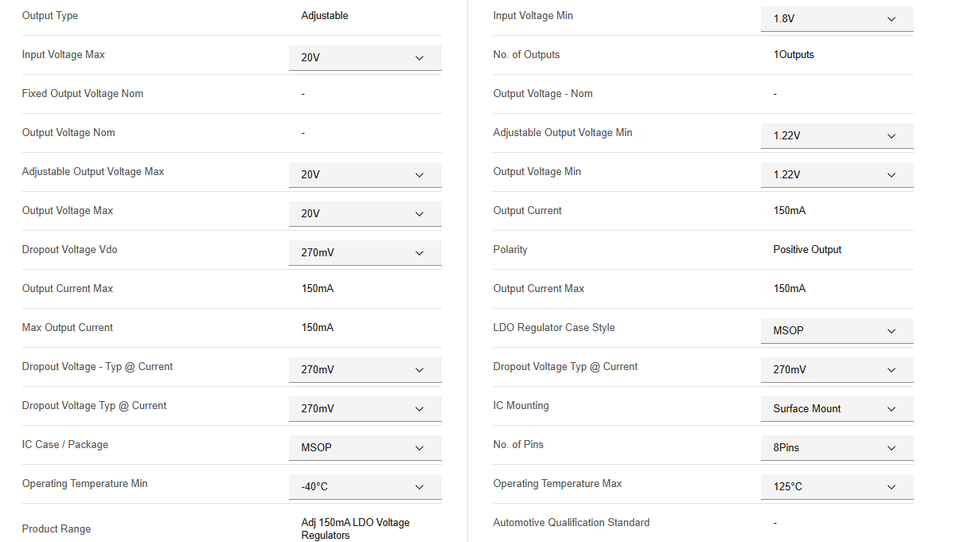Click the Adjustable output type value
Image resolution: width=960 pixels, height=542 pixels.
(325, 16)
